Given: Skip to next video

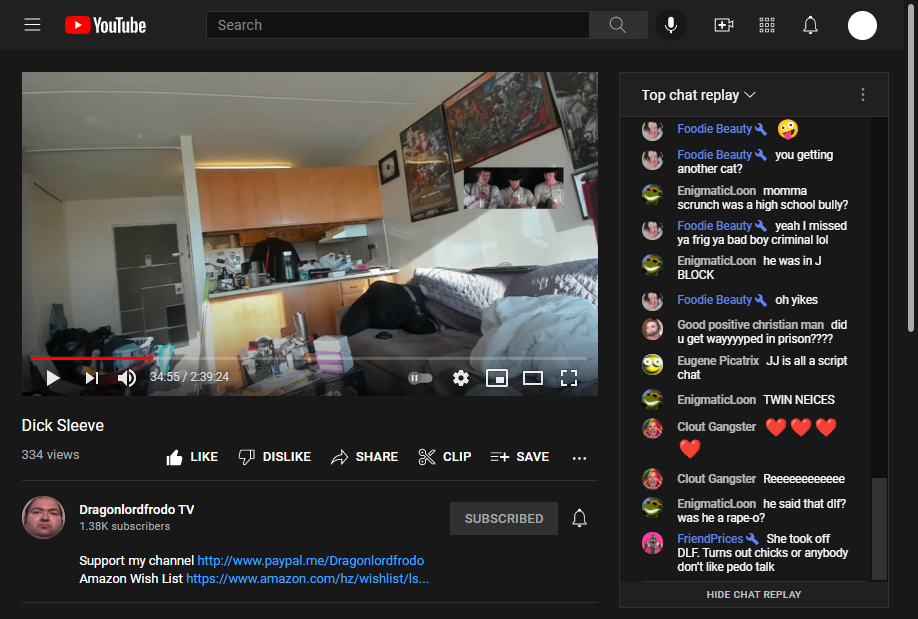Looking at the screenshot, I should click(x=92, y=378).
